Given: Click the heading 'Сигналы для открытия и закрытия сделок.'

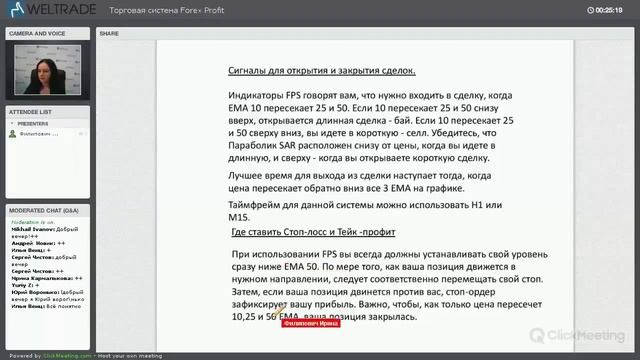Looking at the screenshot, I should pos(322,70).
